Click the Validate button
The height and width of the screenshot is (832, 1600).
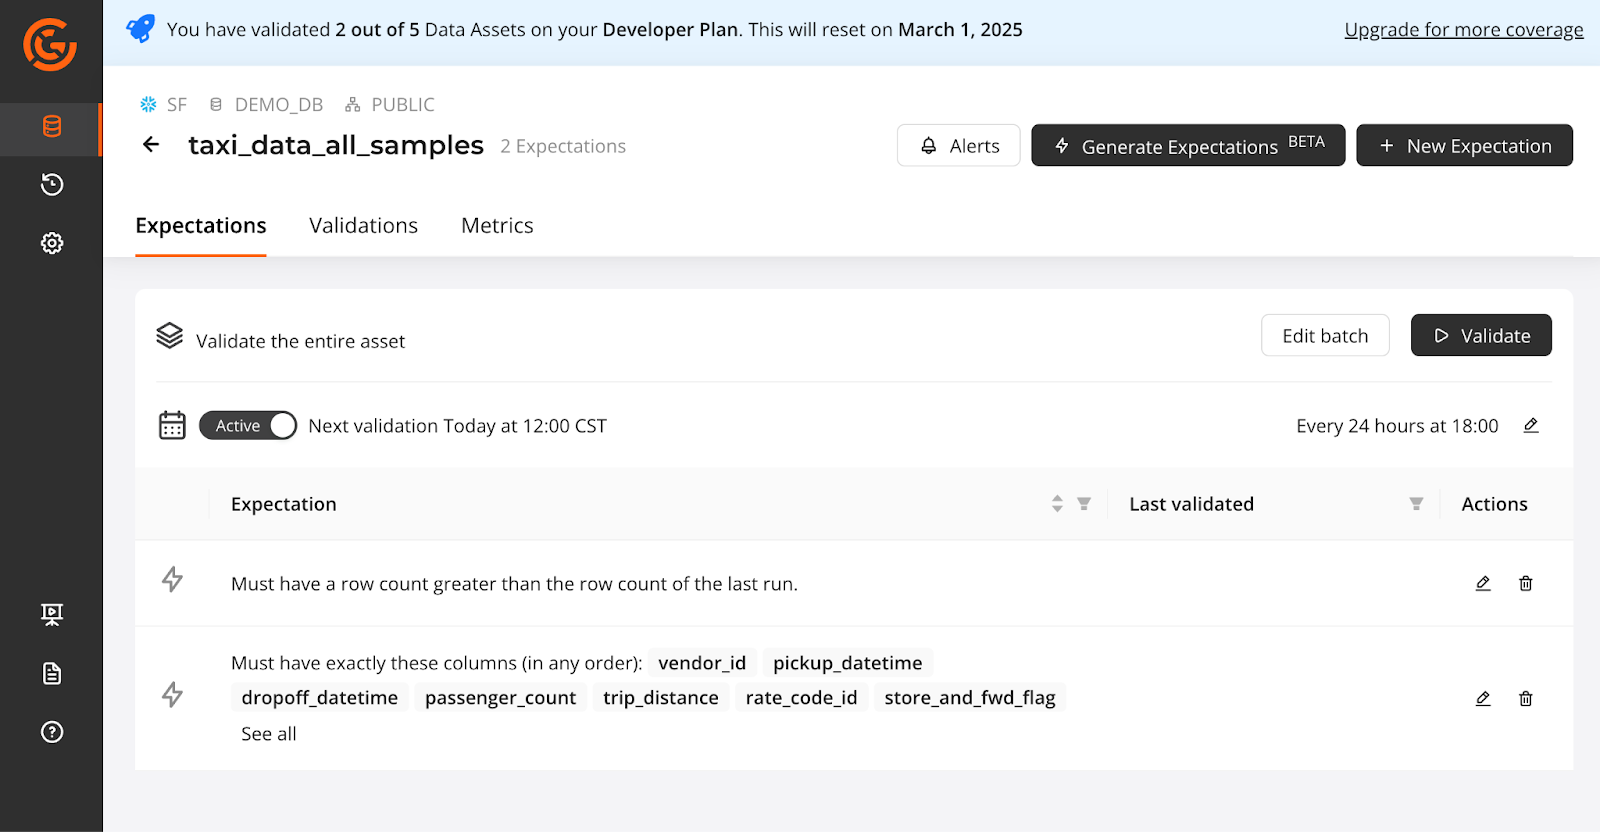tap(1481, 336)
